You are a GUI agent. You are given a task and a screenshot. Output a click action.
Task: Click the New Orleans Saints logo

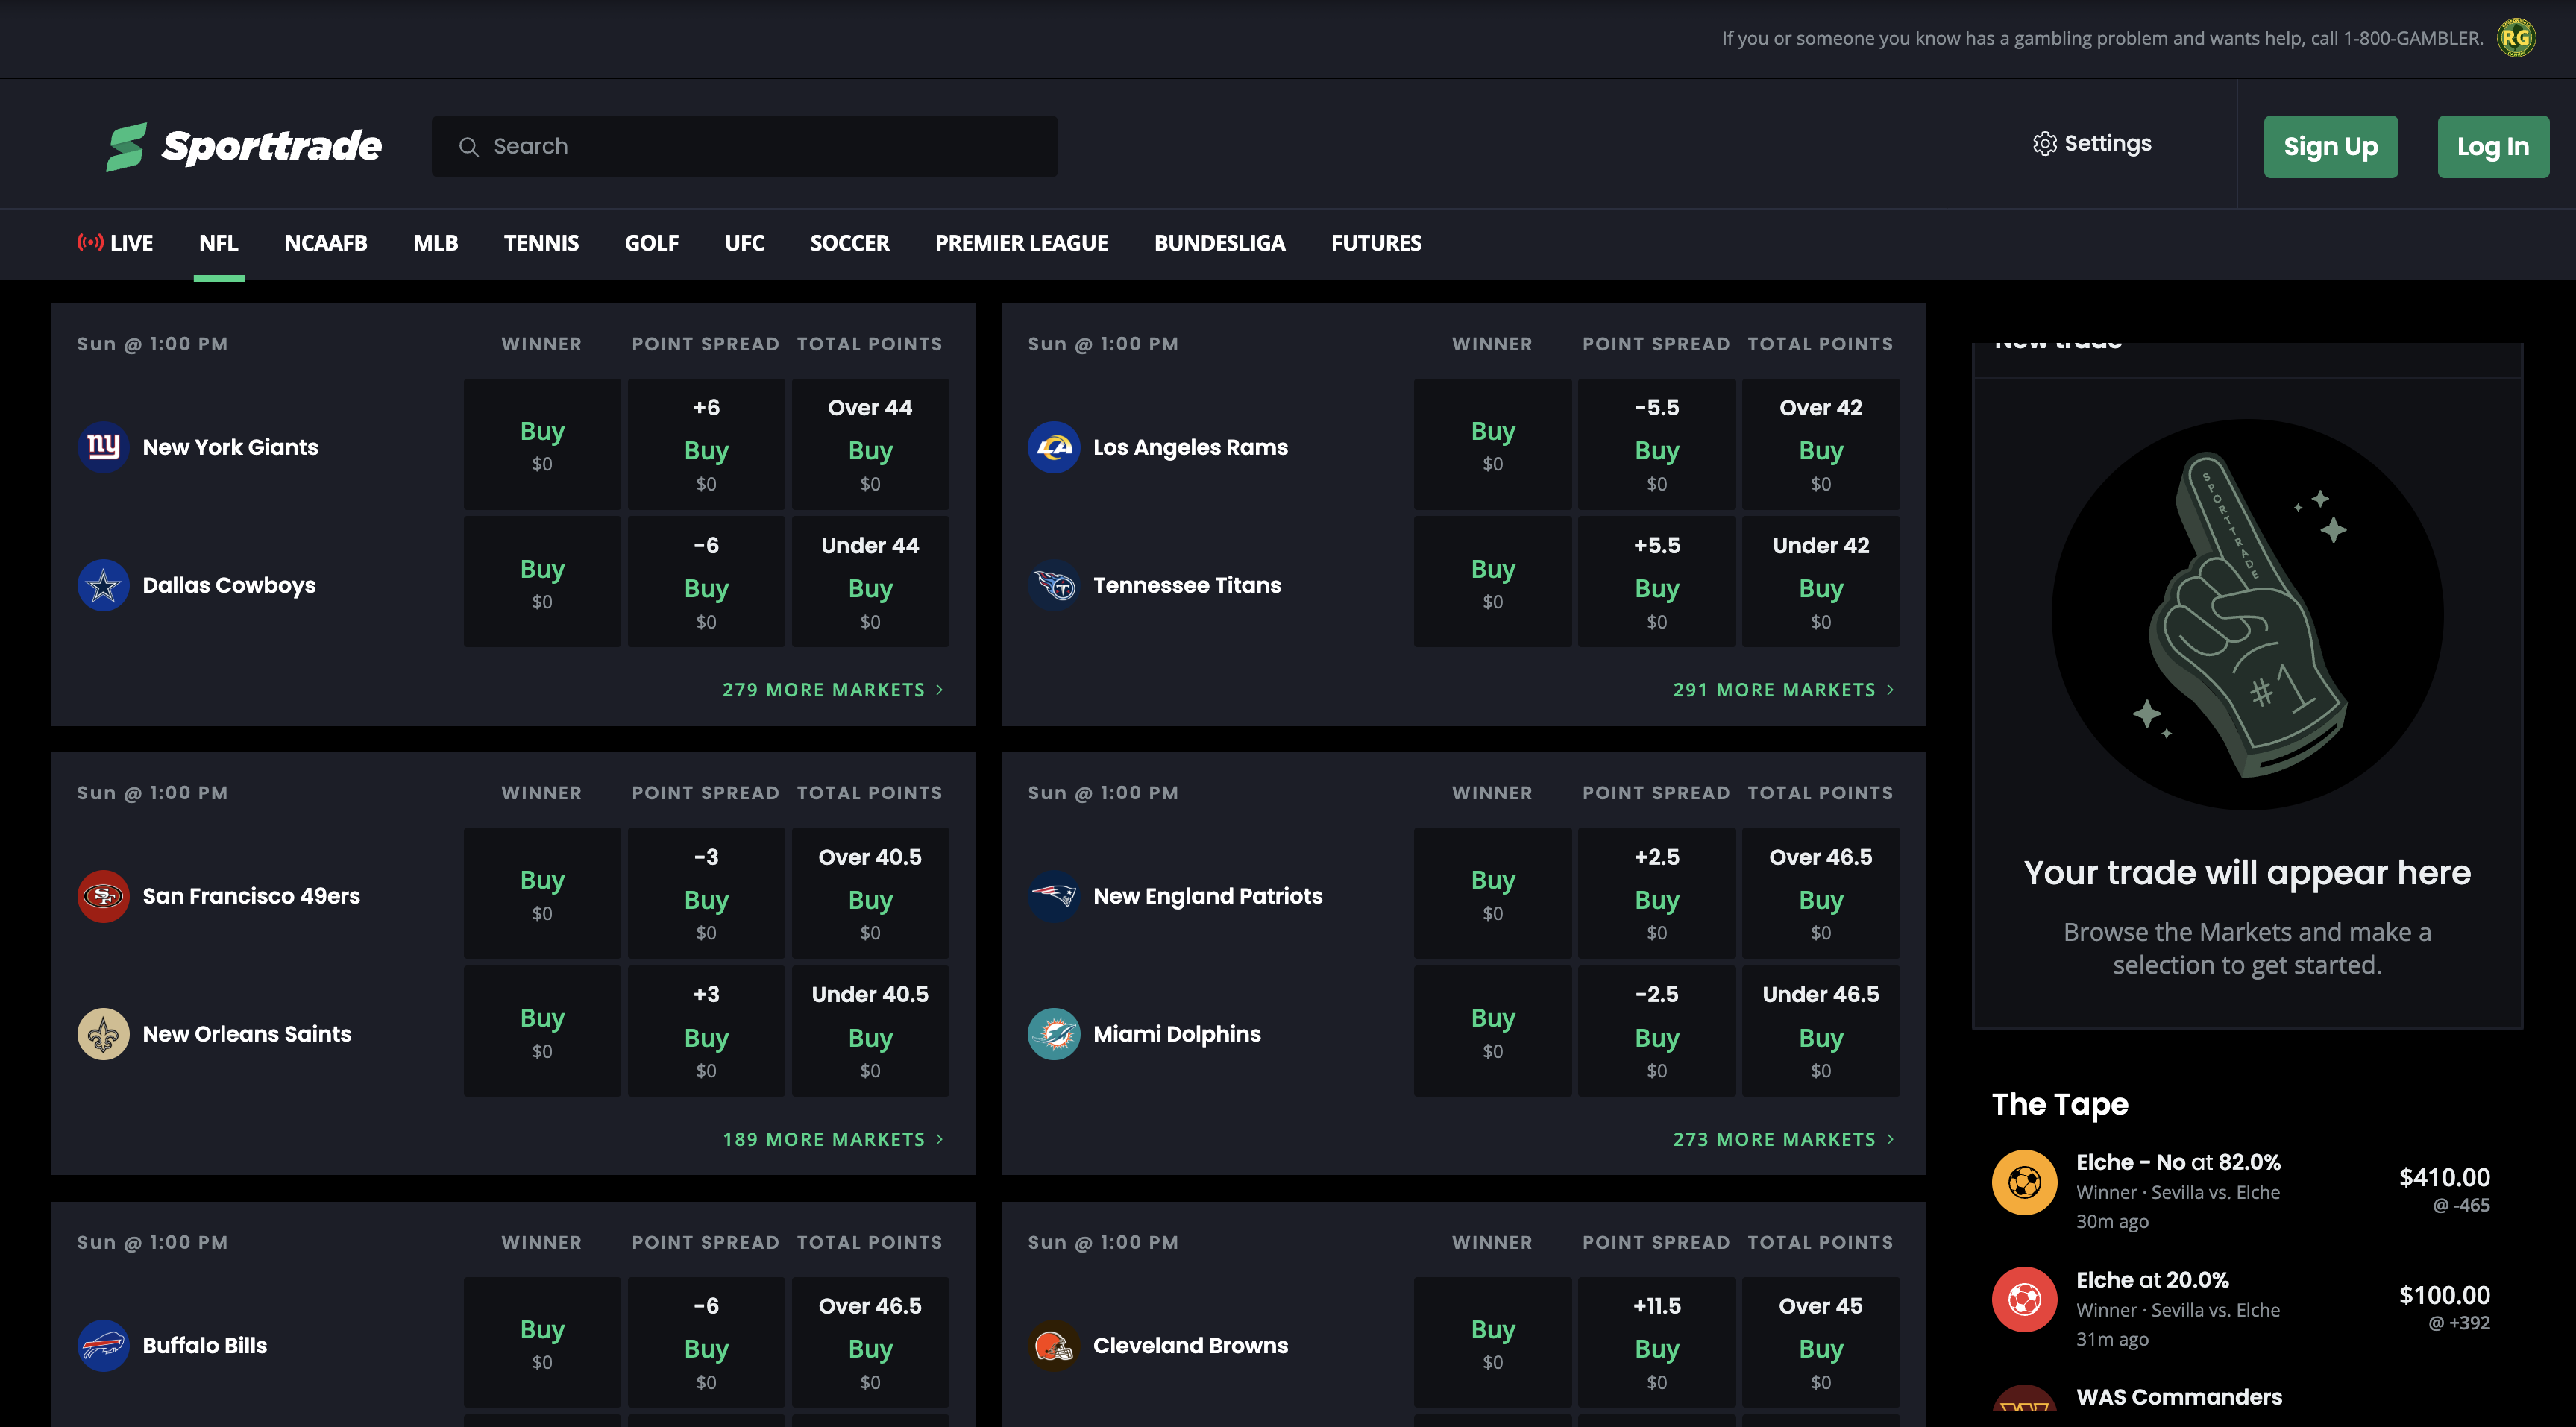point(103,1034)
